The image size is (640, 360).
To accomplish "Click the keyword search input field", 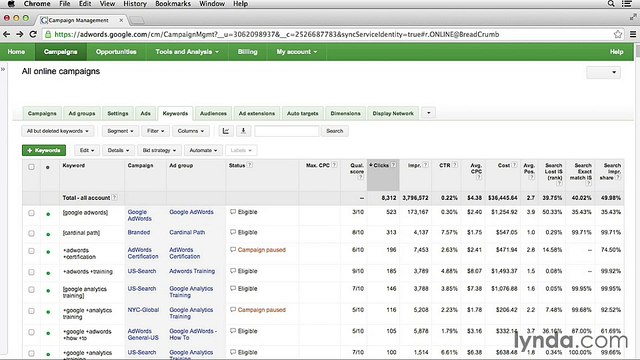I will tap(287, 131).
